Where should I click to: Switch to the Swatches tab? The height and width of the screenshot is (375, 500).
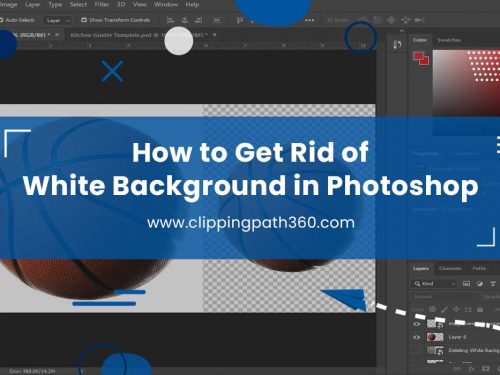click(449, 40)
